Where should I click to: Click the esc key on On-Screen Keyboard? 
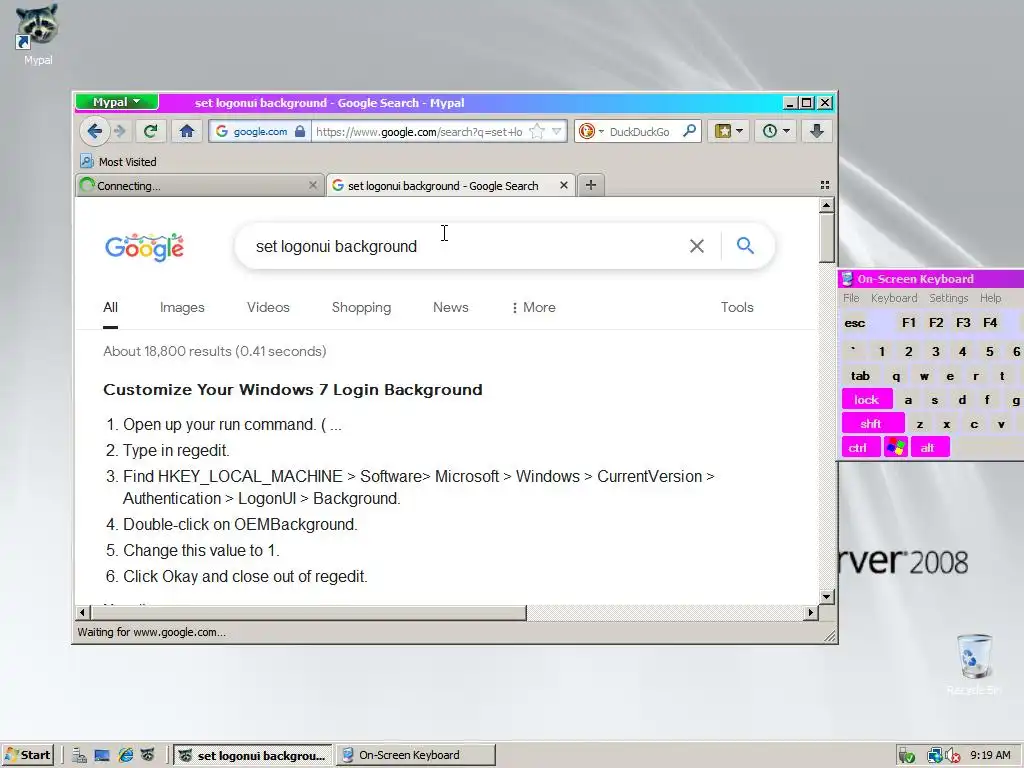pos(854,323)
